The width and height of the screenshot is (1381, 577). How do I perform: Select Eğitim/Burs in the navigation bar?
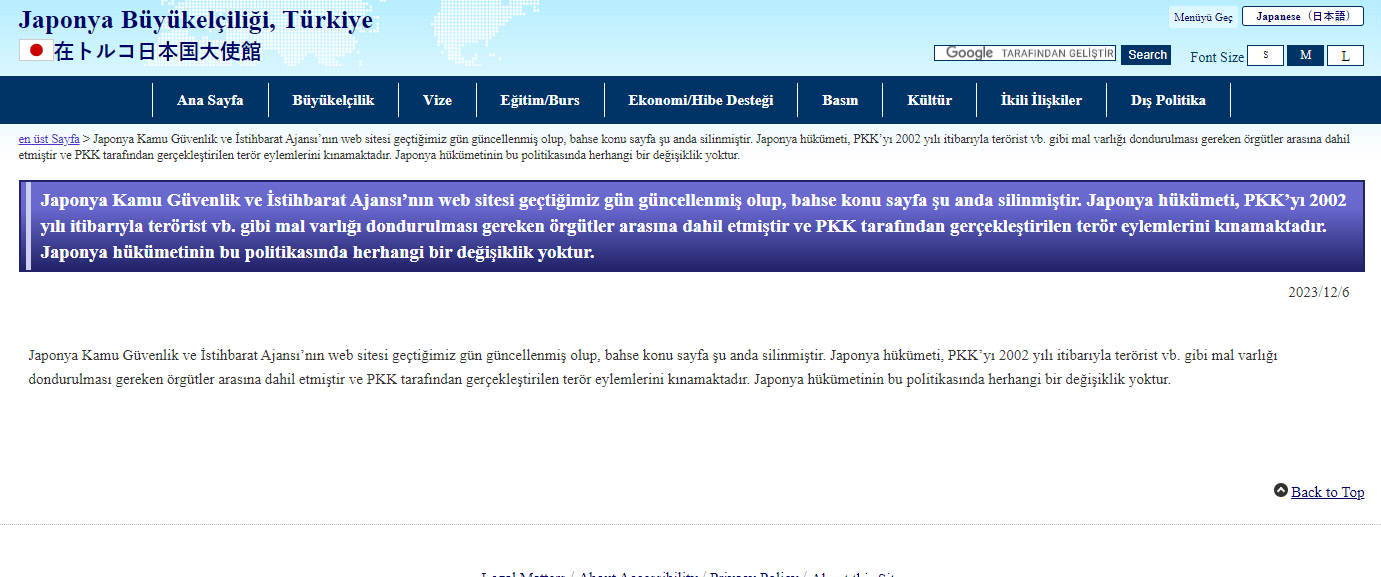tap(540, 100)
